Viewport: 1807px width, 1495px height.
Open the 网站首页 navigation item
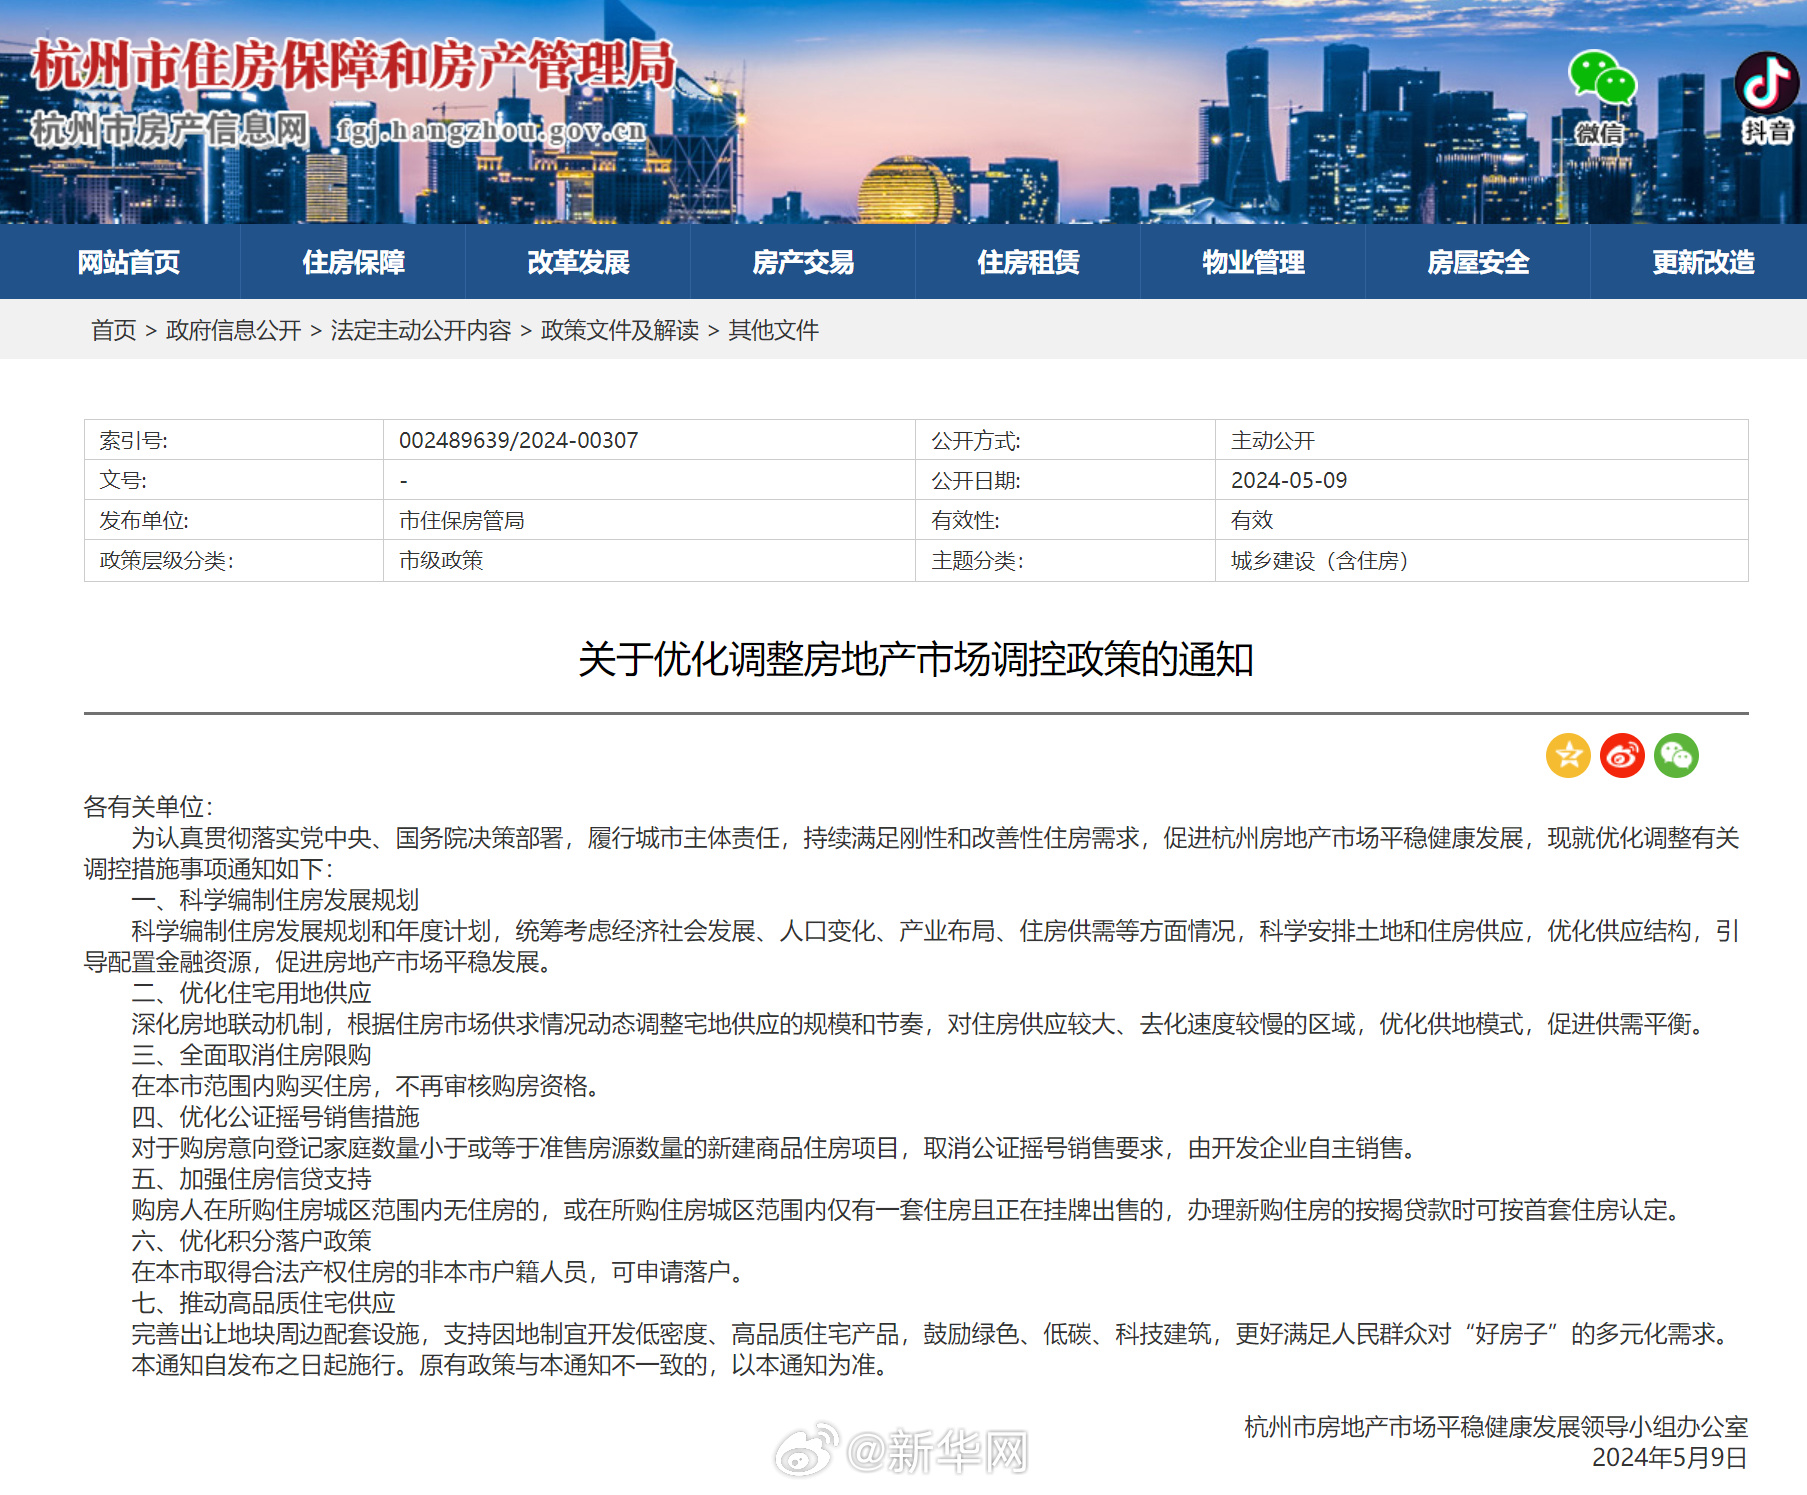(x=128, y=262)
